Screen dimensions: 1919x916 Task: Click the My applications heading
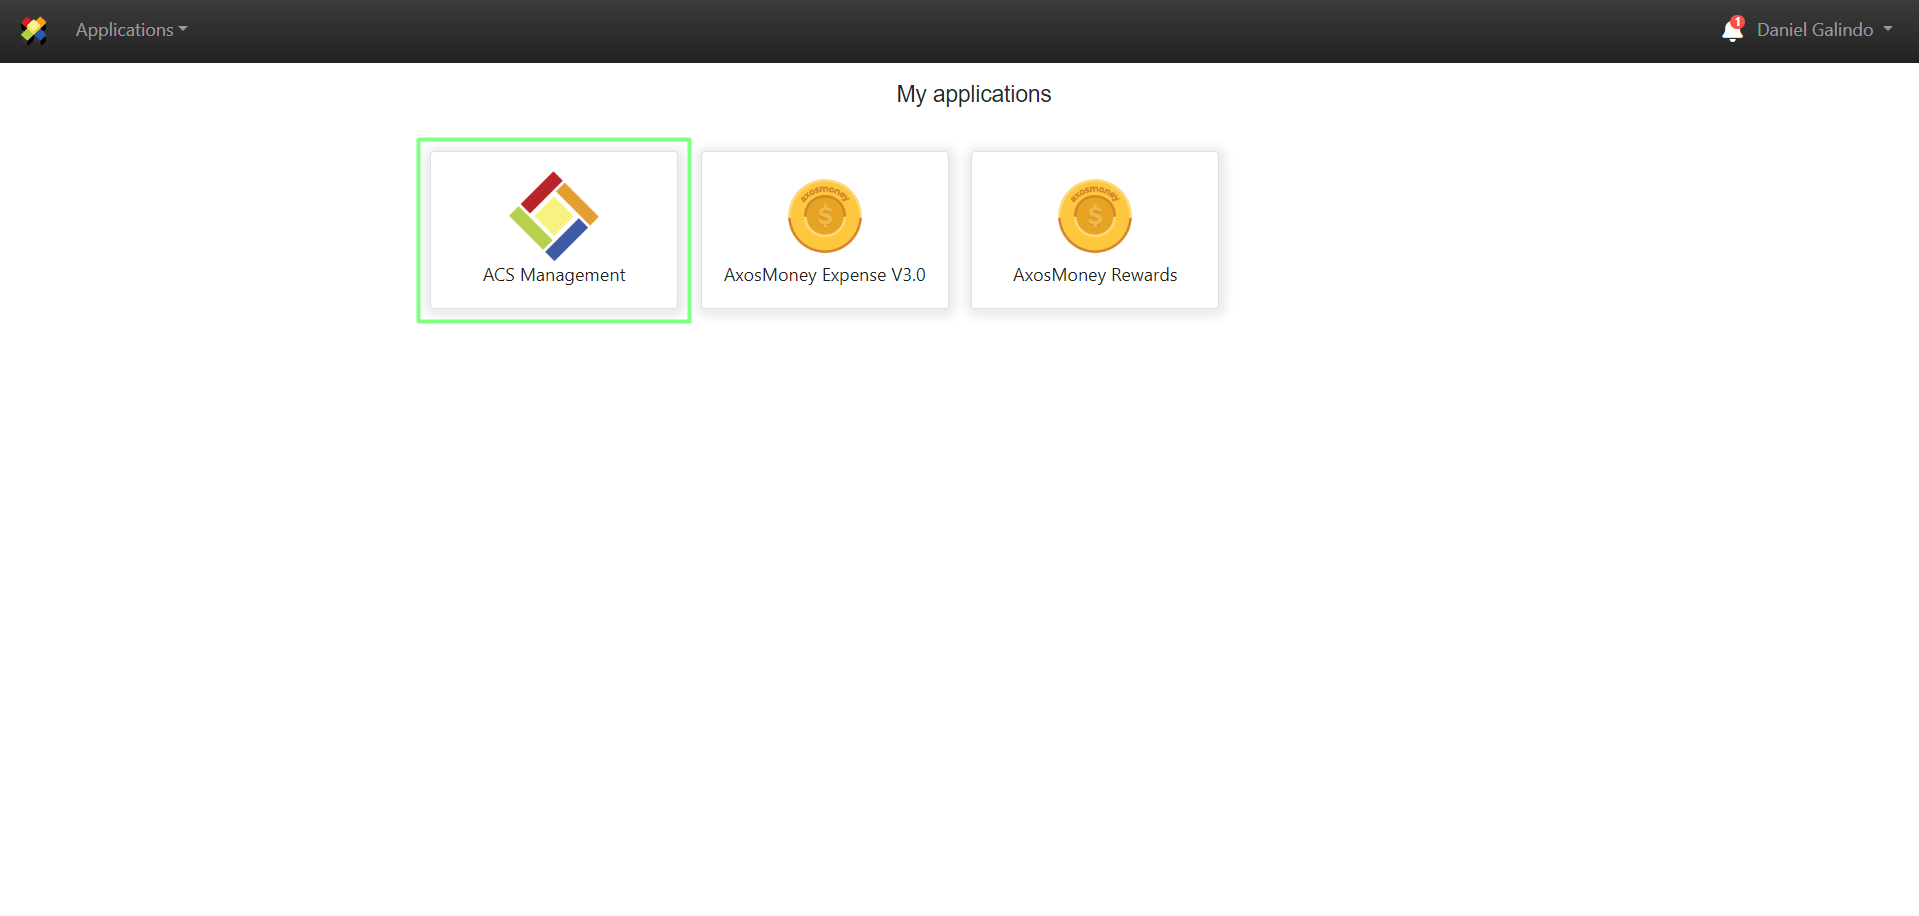pyautogui.click(x=973, y=94)
